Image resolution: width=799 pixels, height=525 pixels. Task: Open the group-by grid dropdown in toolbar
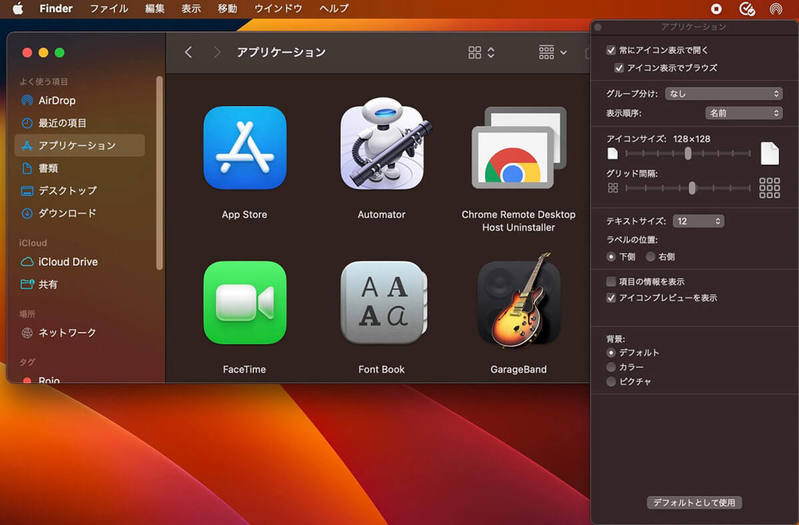[x=553, y=52]
